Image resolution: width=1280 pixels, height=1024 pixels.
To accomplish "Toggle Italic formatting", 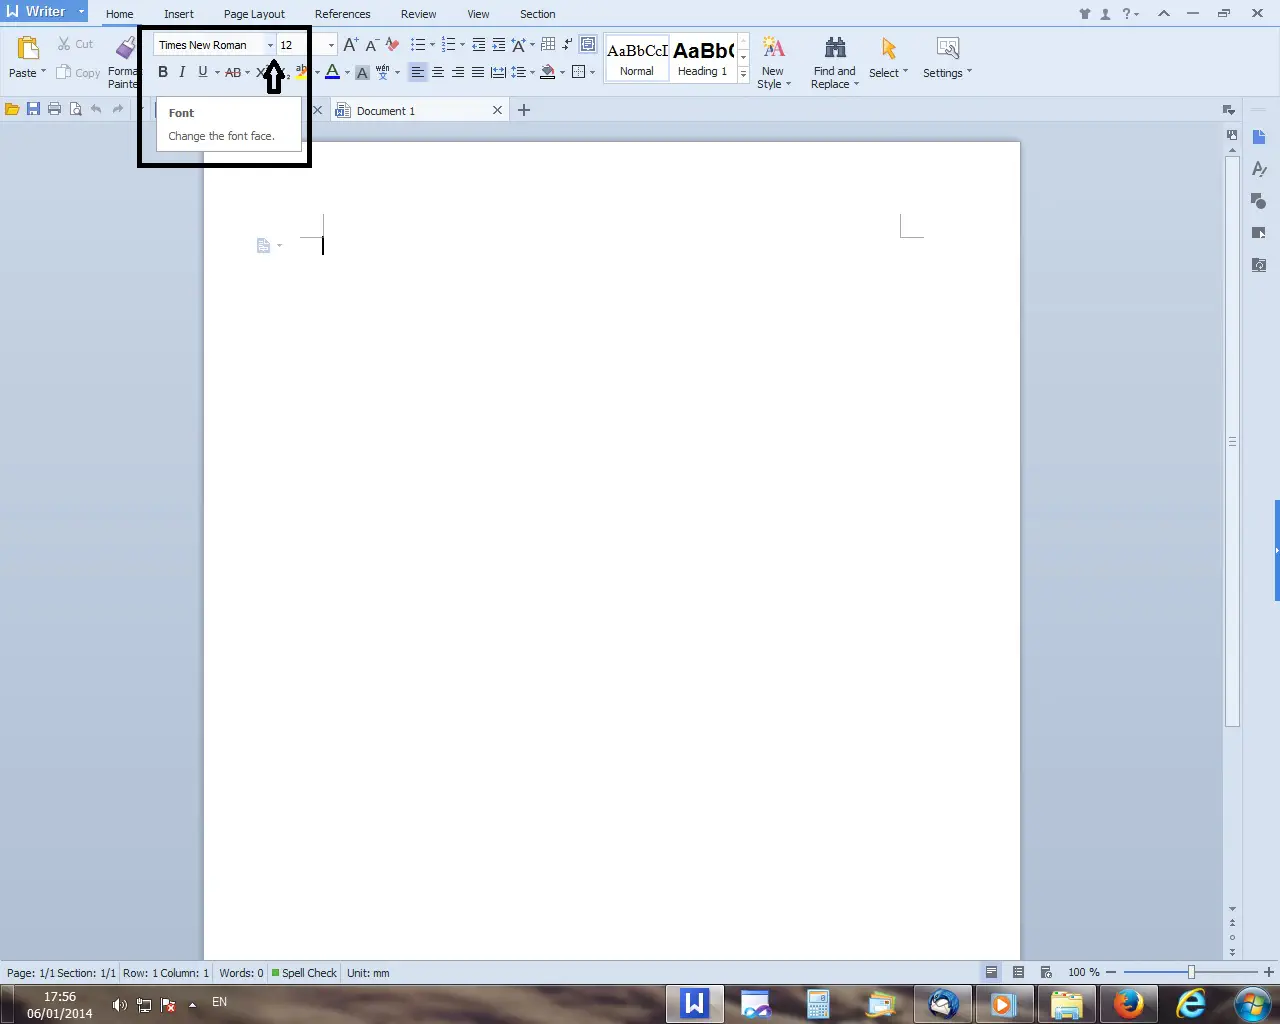I will pyautogui.click(x=182, y=72).
